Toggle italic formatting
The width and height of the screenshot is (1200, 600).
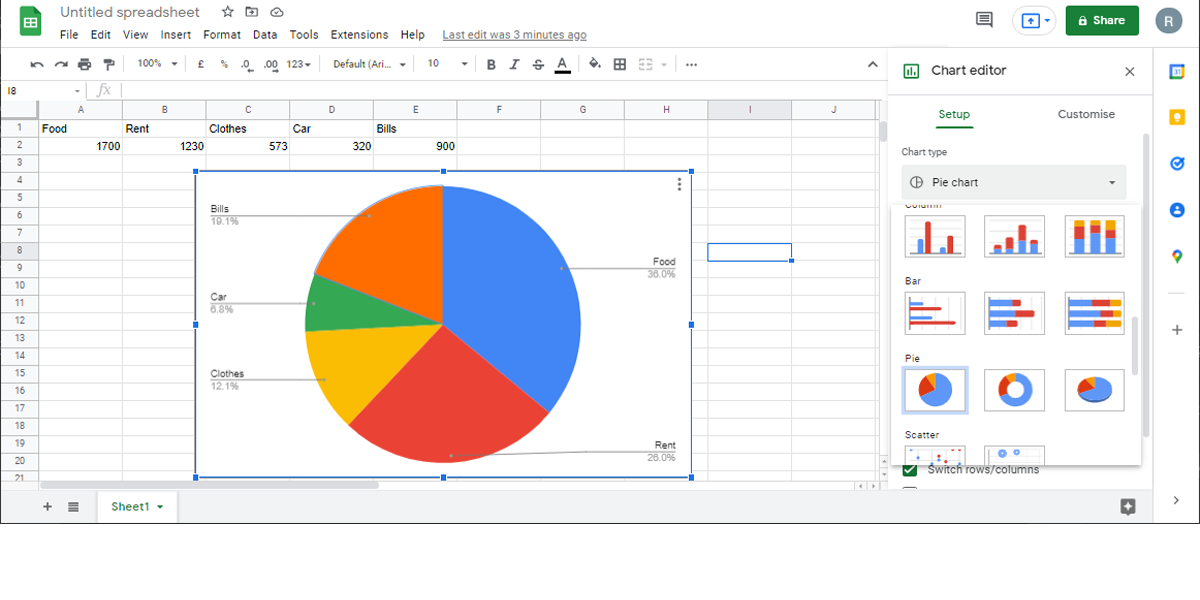tap(515, 64)
